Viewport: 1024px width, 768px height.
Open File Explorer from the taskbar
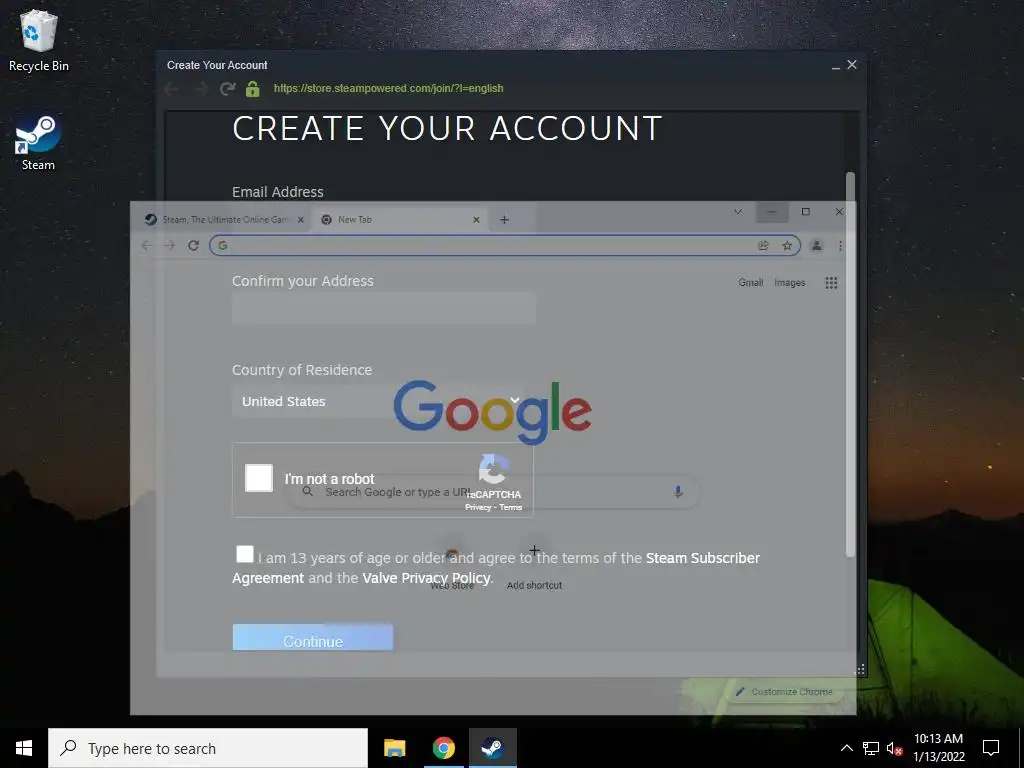click(x=394, y=748)
